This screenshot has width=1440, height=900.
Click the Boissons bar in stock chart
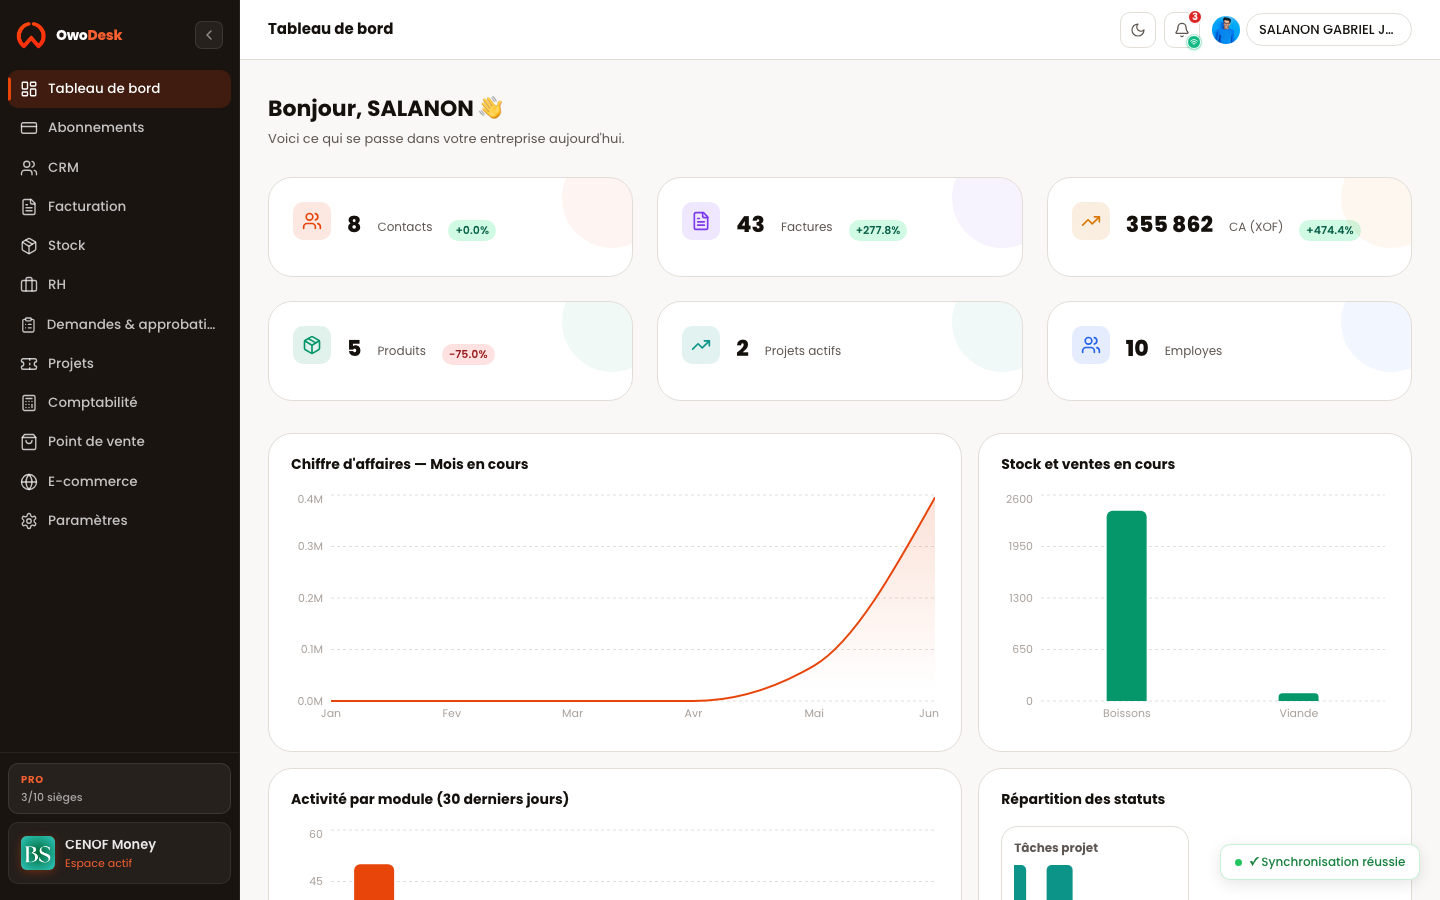tap(1127, 606)
